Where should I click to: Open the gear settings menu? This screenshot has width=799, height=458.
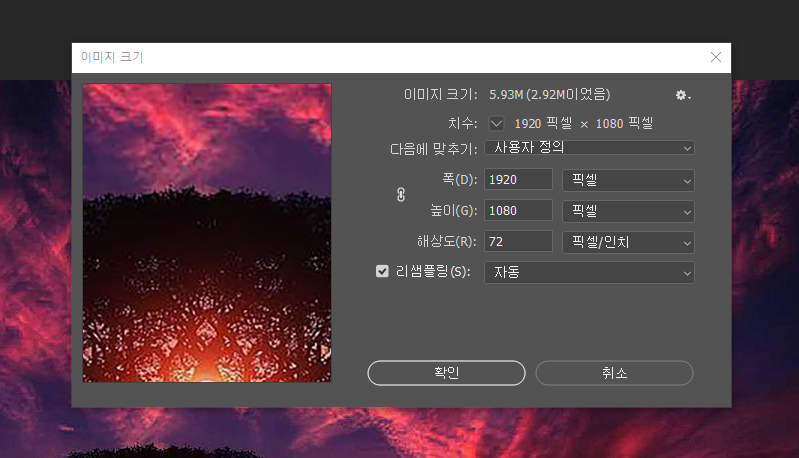tap(683, 95)
